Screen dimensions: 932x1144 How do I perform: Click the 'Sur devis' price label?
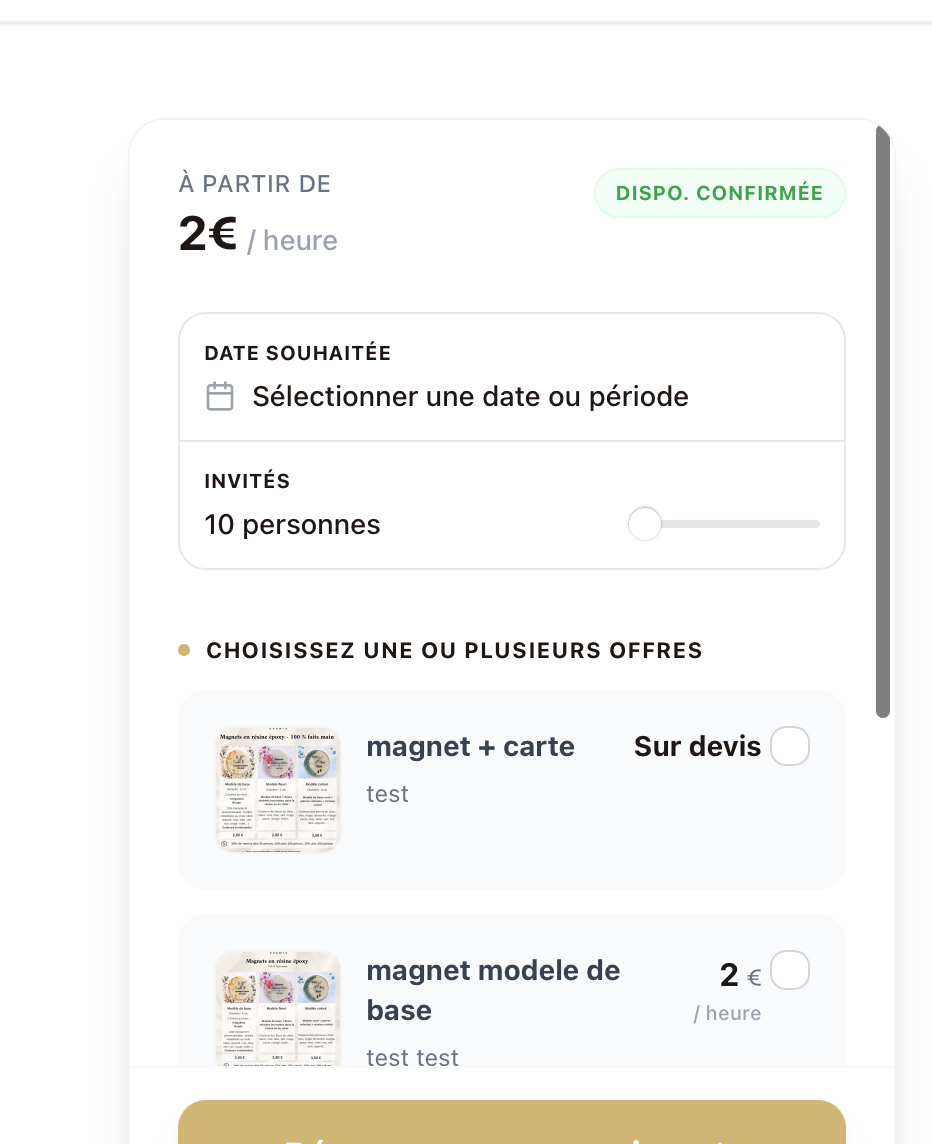point(697,746)
